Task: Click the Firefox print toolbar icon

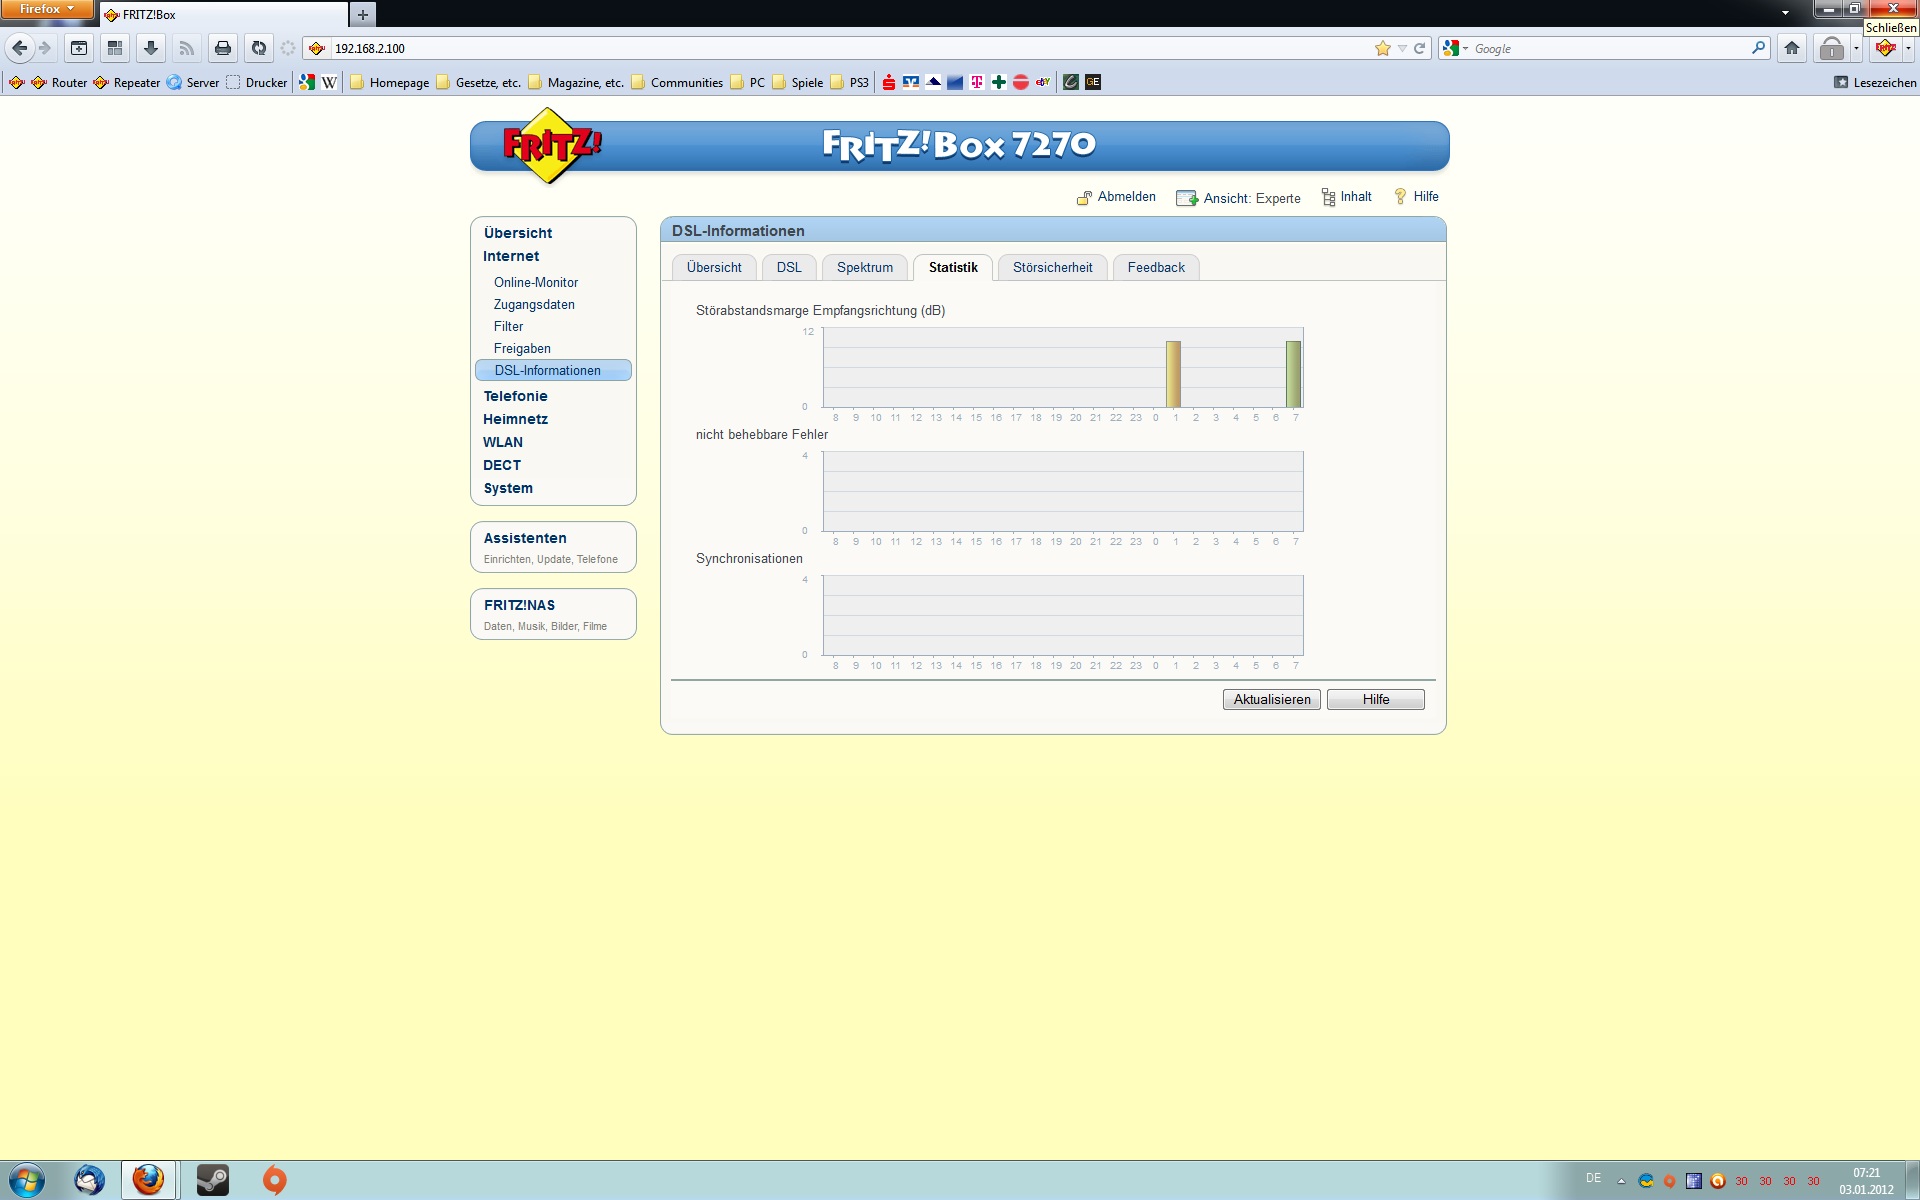Action: tap(223, 48)
